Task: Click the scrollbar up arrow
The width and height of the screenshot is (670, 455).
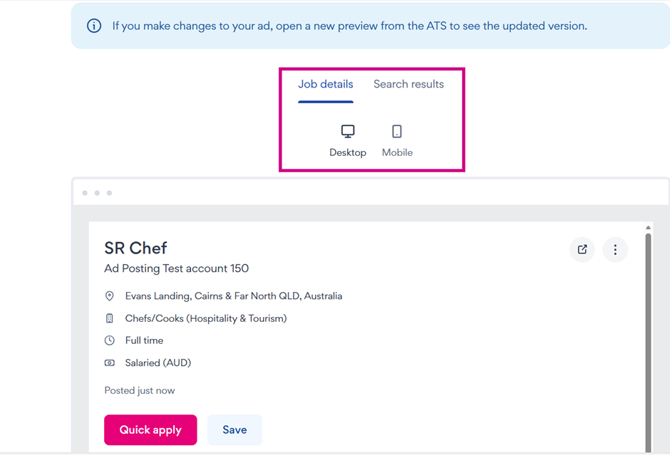Action: coord(648,228)
